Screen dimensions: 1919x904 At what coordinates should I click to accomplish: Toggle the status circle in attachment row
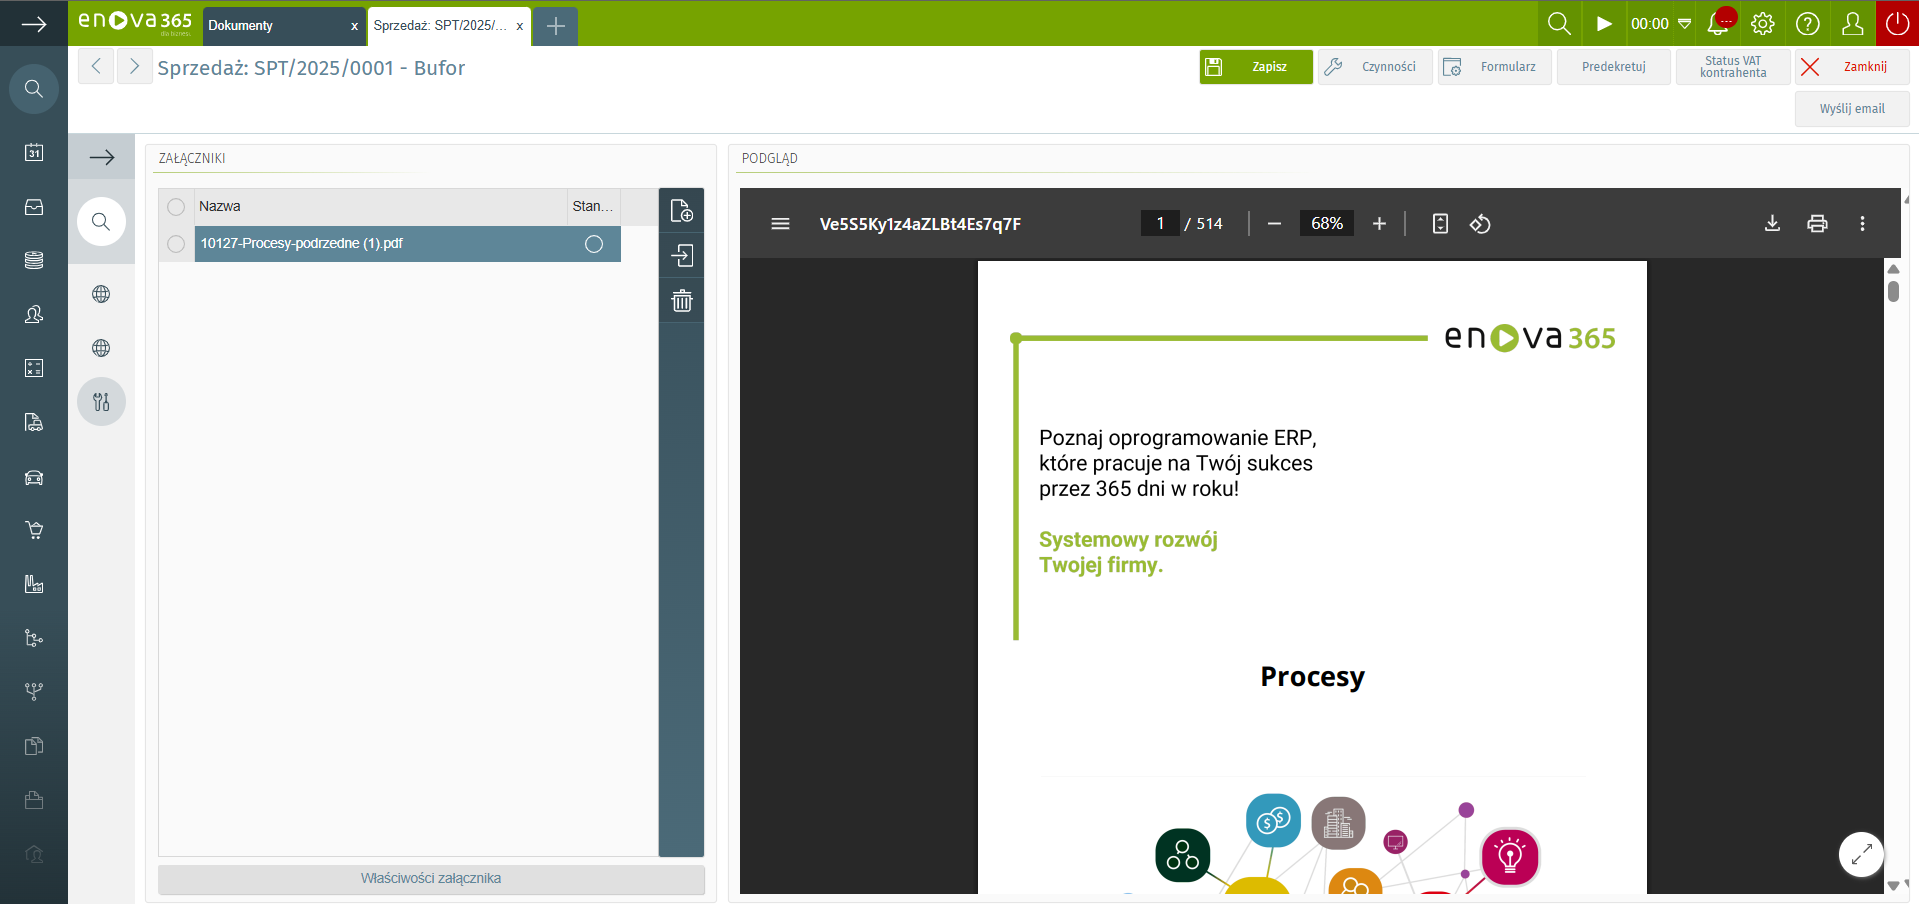[594, 244]
